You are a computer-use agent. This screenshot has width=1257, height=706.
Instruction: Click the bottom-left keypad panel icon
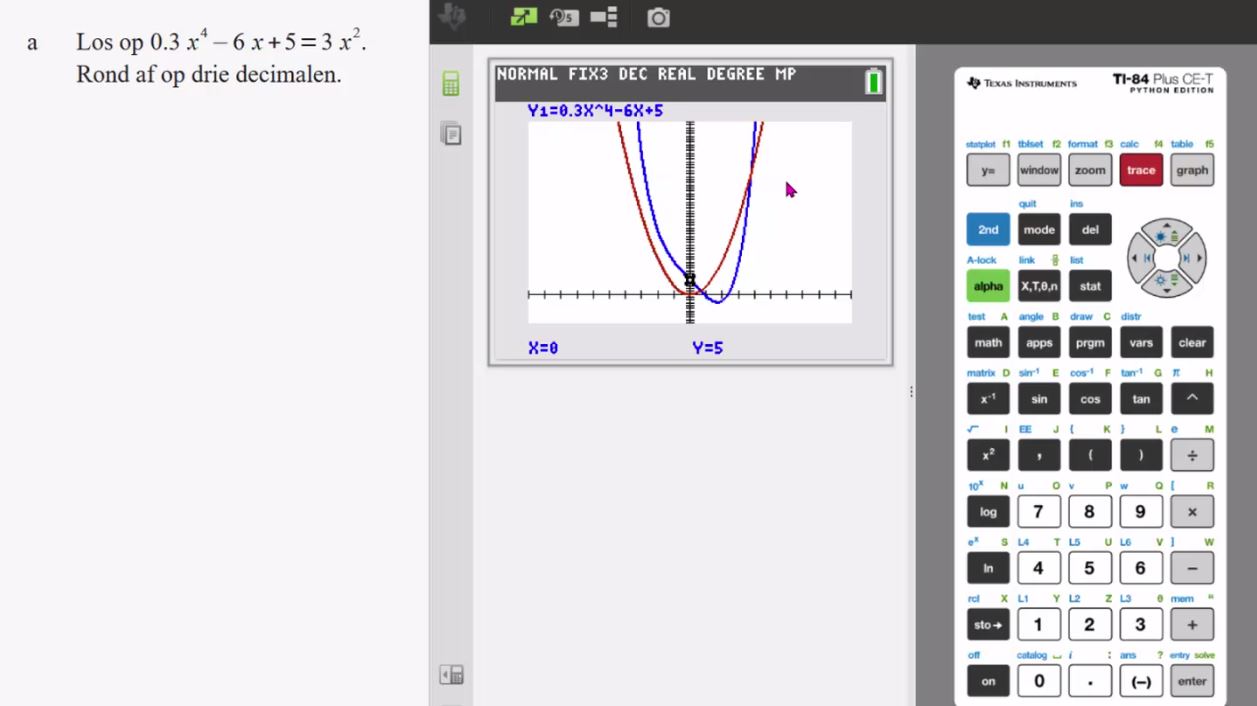(x=451, y=675)
